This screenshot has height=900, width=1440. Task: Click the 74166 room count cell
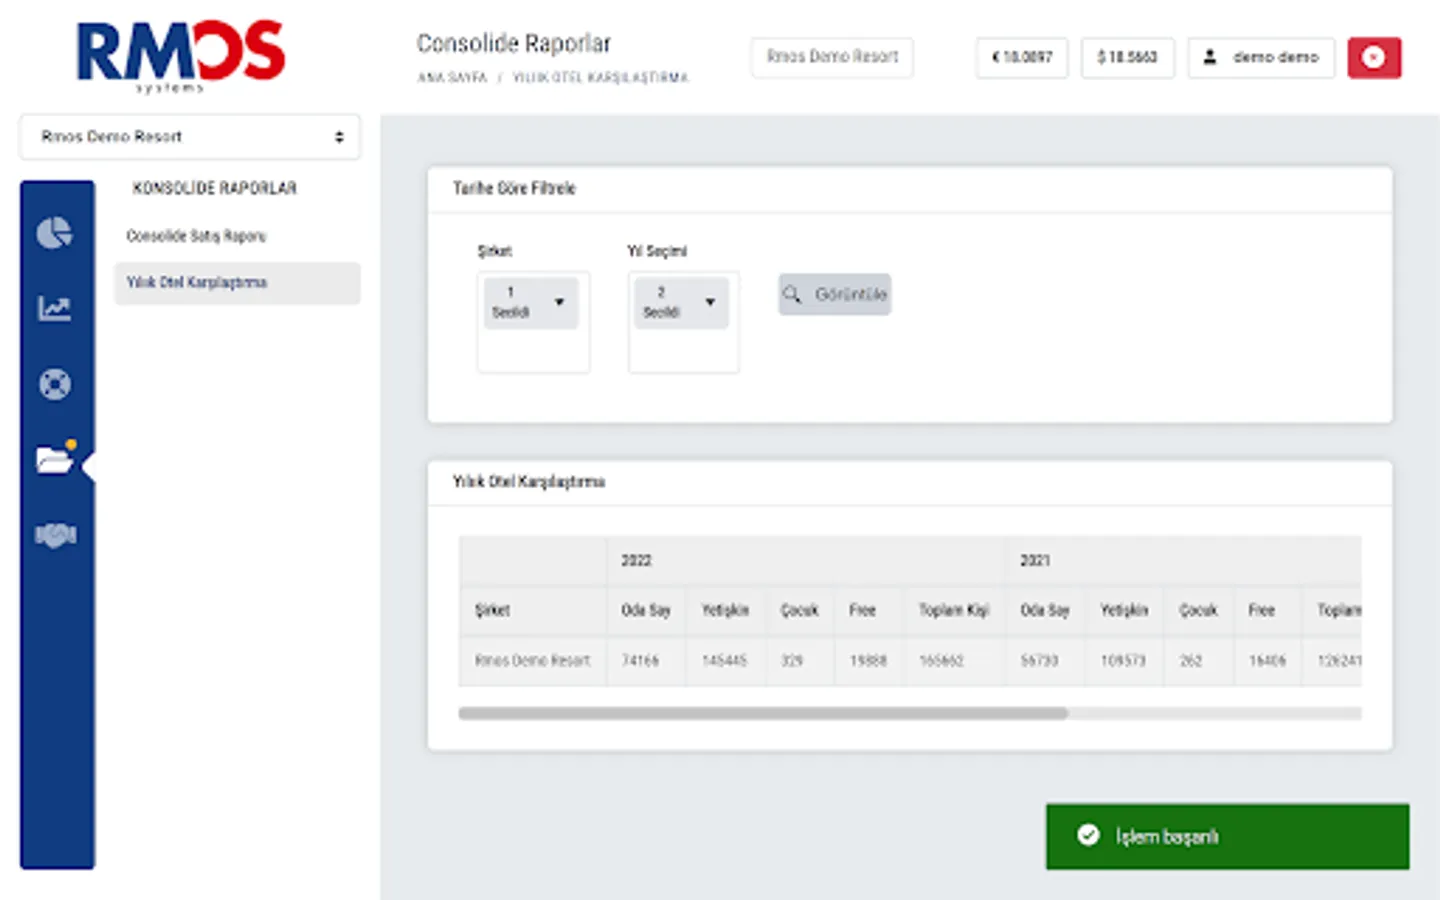click(646, 660)
